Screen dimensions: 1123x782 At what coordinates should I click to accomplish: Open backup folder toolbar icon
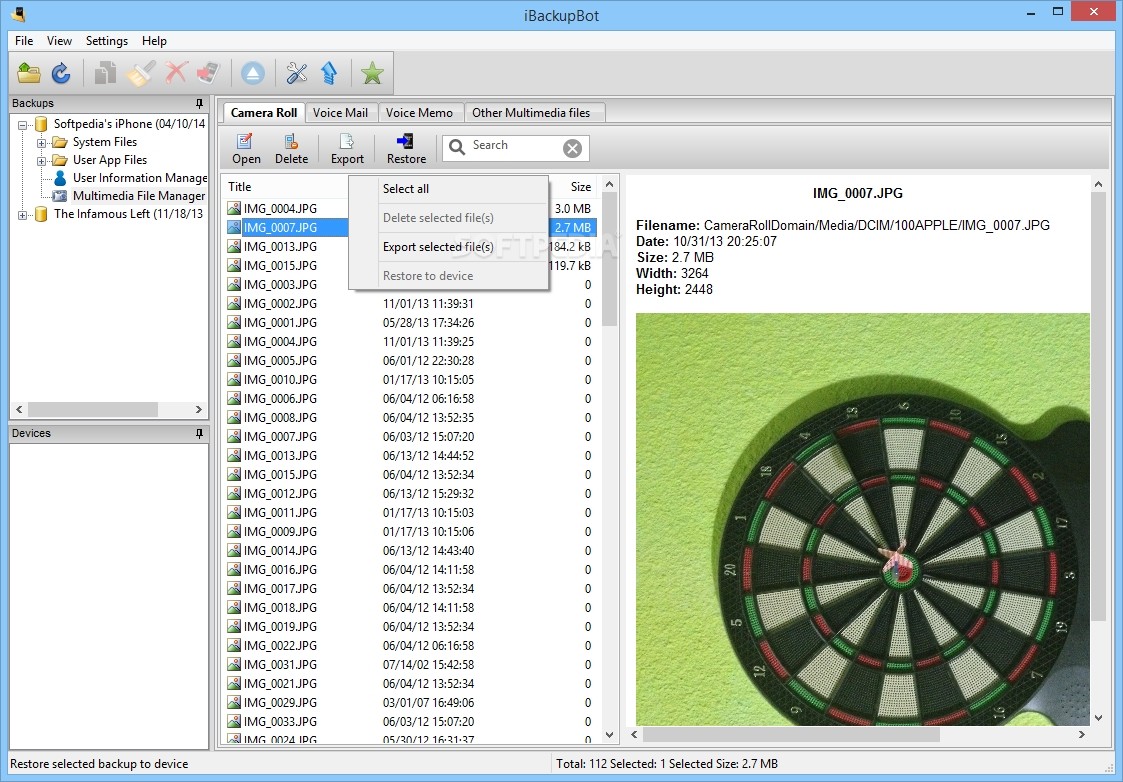click(29, 73)
